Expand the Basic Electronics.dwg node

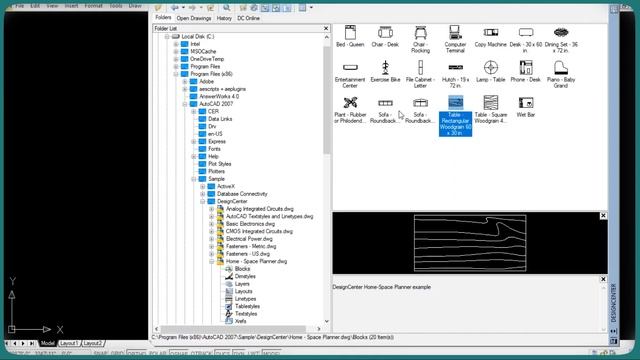click(x=211, y=224)
